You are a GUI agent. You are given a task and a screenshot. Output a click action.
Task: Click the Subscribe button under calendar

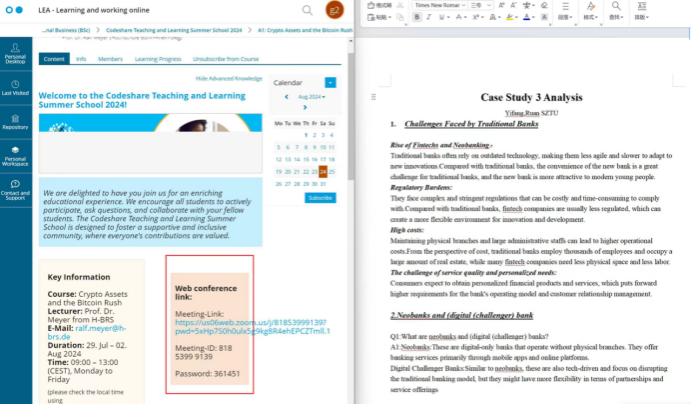pyautogui.click(x=320, y=198)
